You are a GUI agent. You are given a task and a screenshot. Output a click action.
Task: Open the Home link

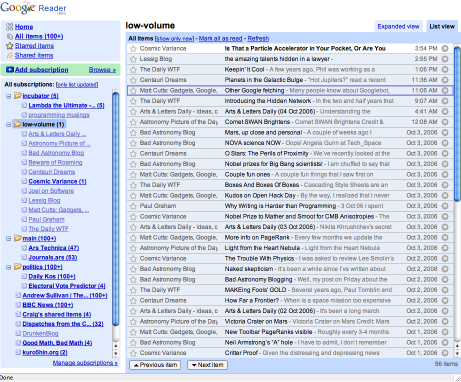[x=24, y=27]
